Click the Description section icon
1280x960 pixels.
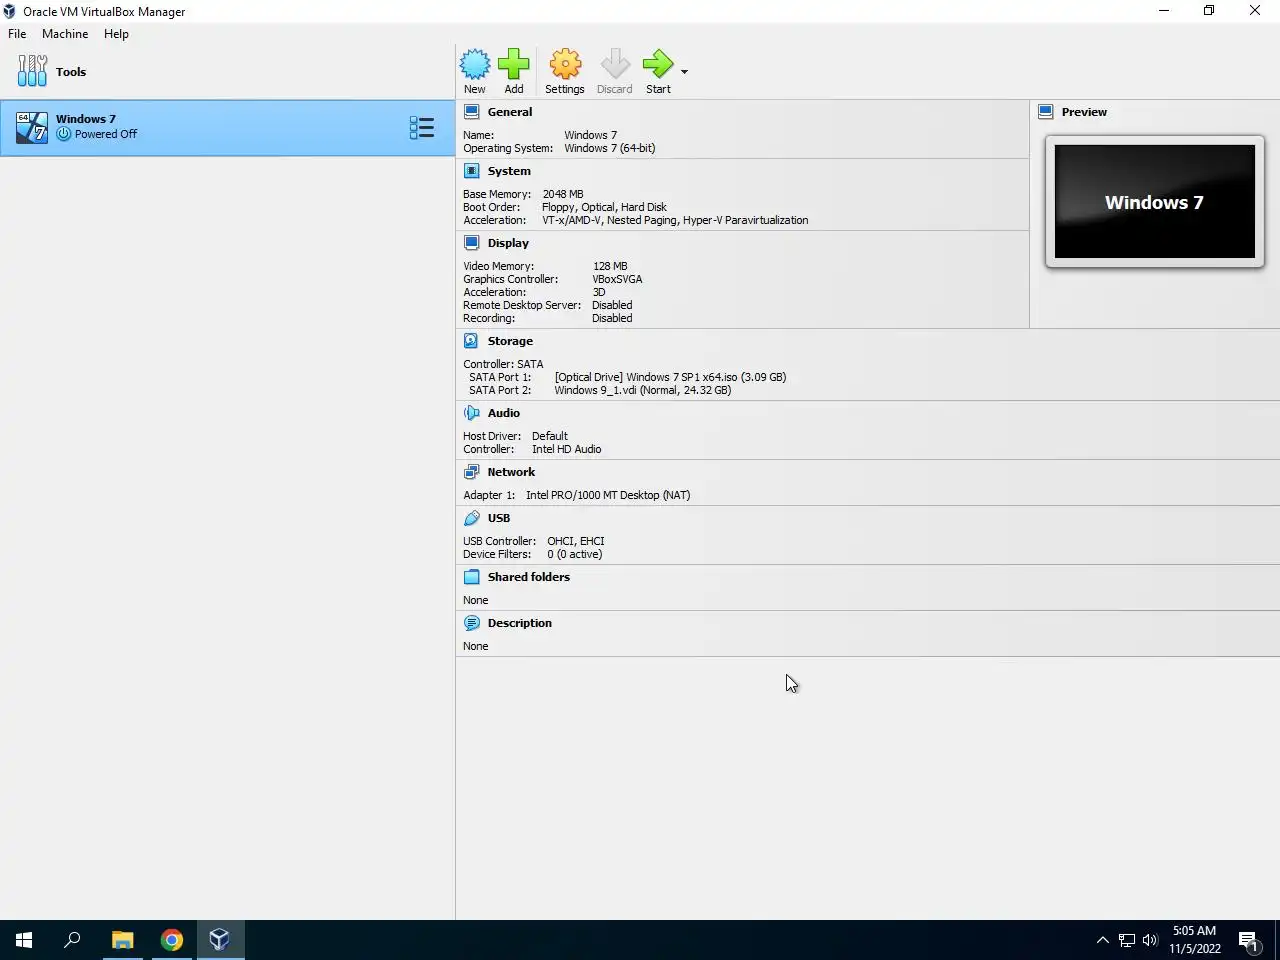click(472, 623)
